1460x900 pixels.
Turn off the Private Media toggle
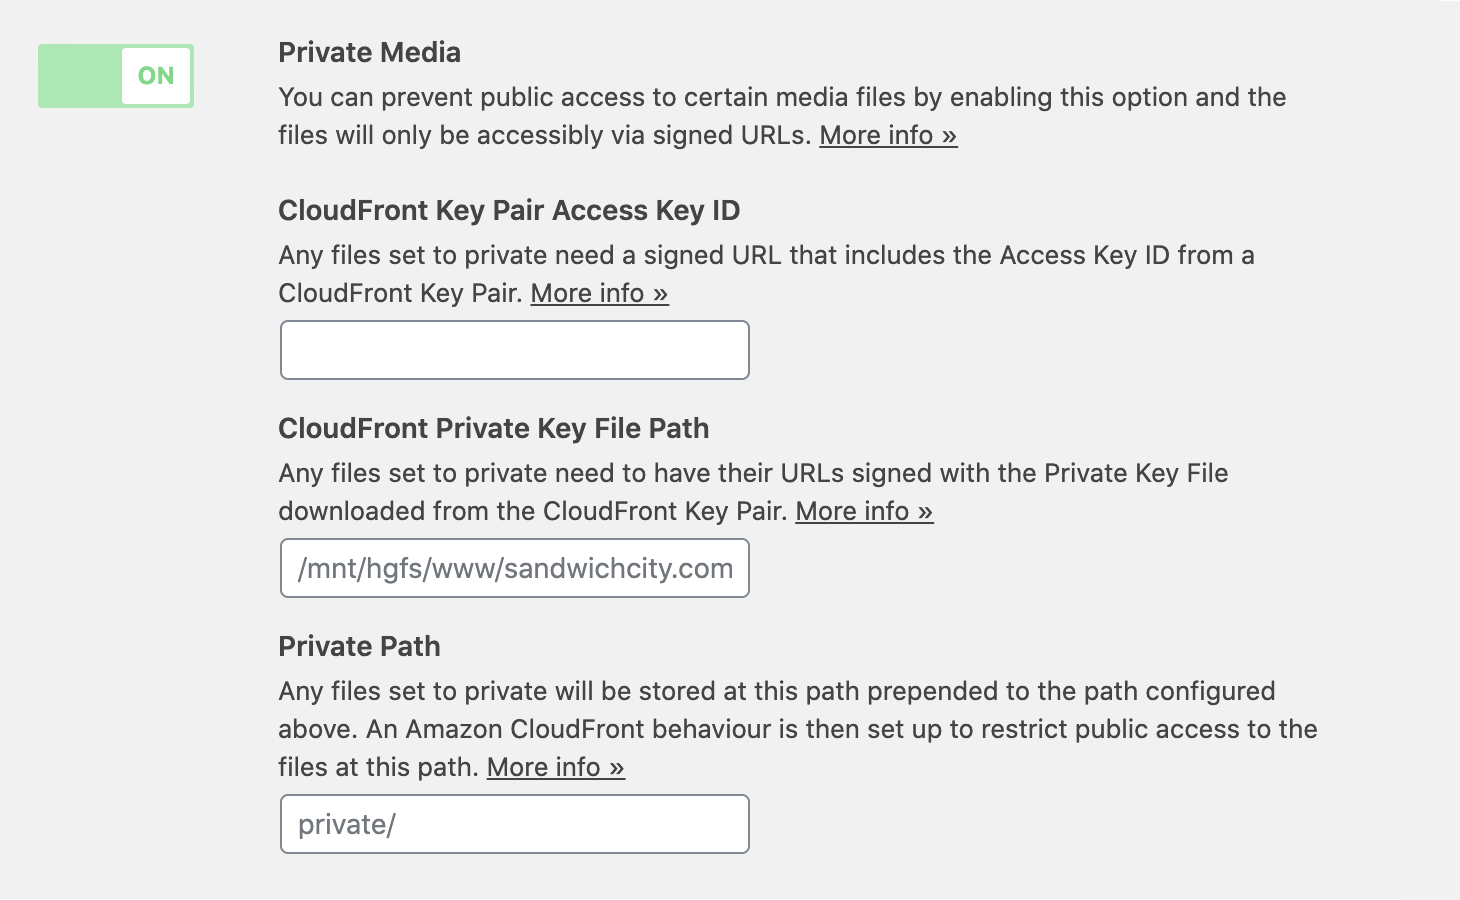115,76
